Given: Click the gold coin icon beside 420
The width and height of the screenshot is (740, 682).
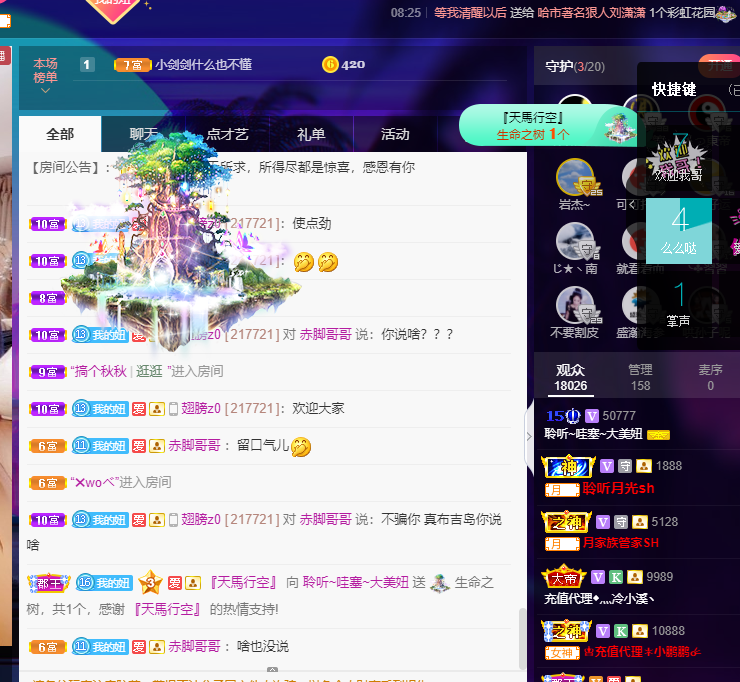Looking at the screenshot, I should pyautogui.click(x=330, y=65).
